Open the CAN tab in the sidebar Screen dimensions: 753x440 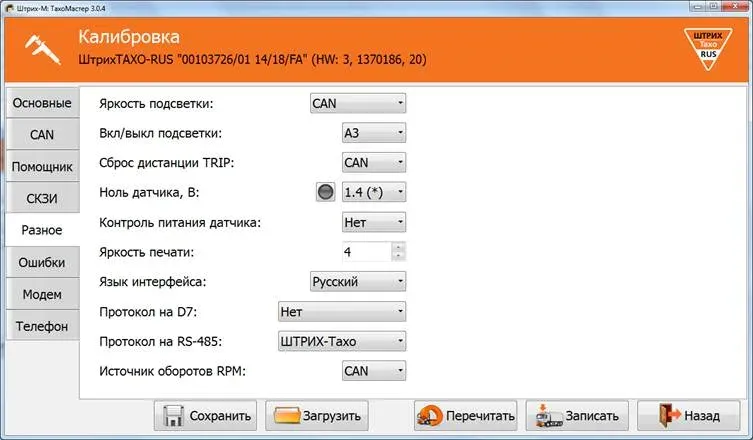[x=42, y=134]
